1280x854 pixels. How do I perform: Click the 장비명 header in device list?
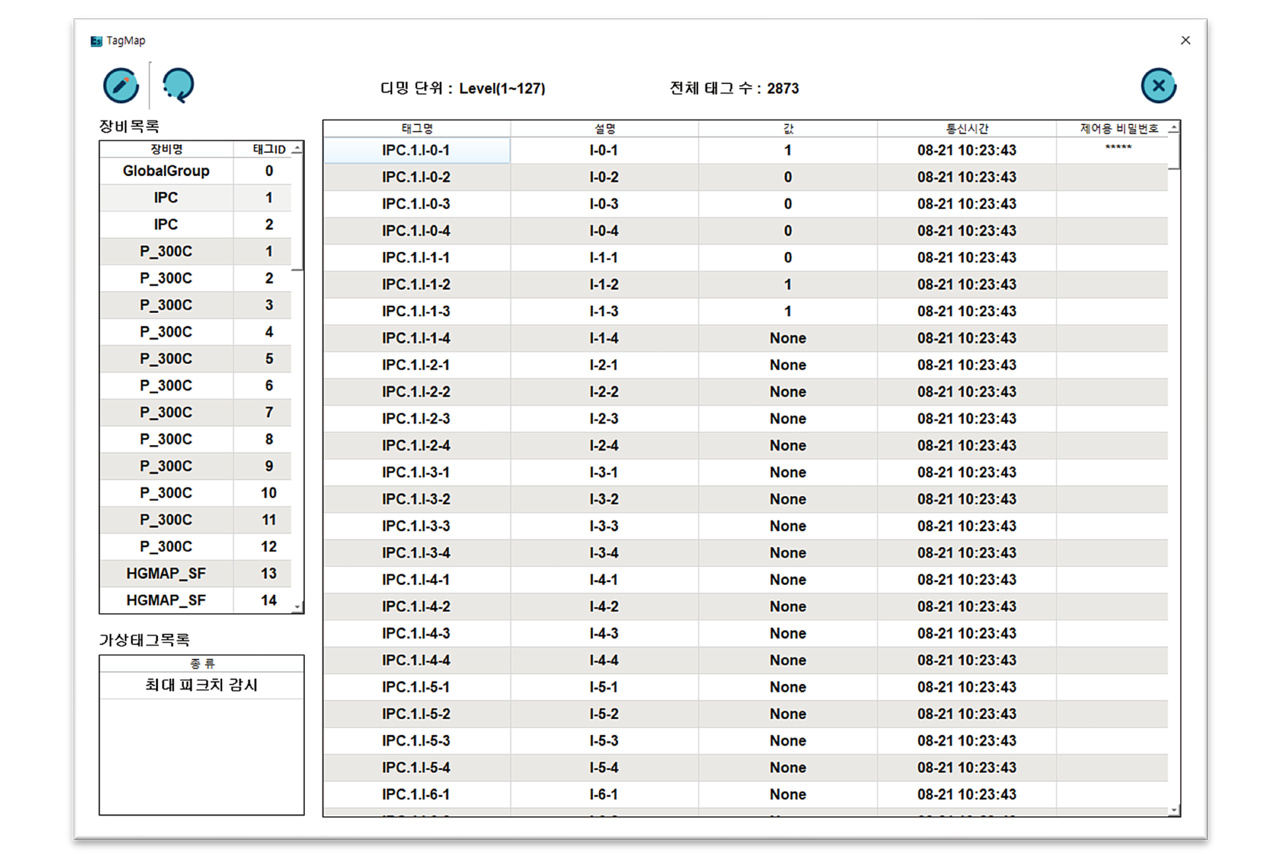coord(167,149)
